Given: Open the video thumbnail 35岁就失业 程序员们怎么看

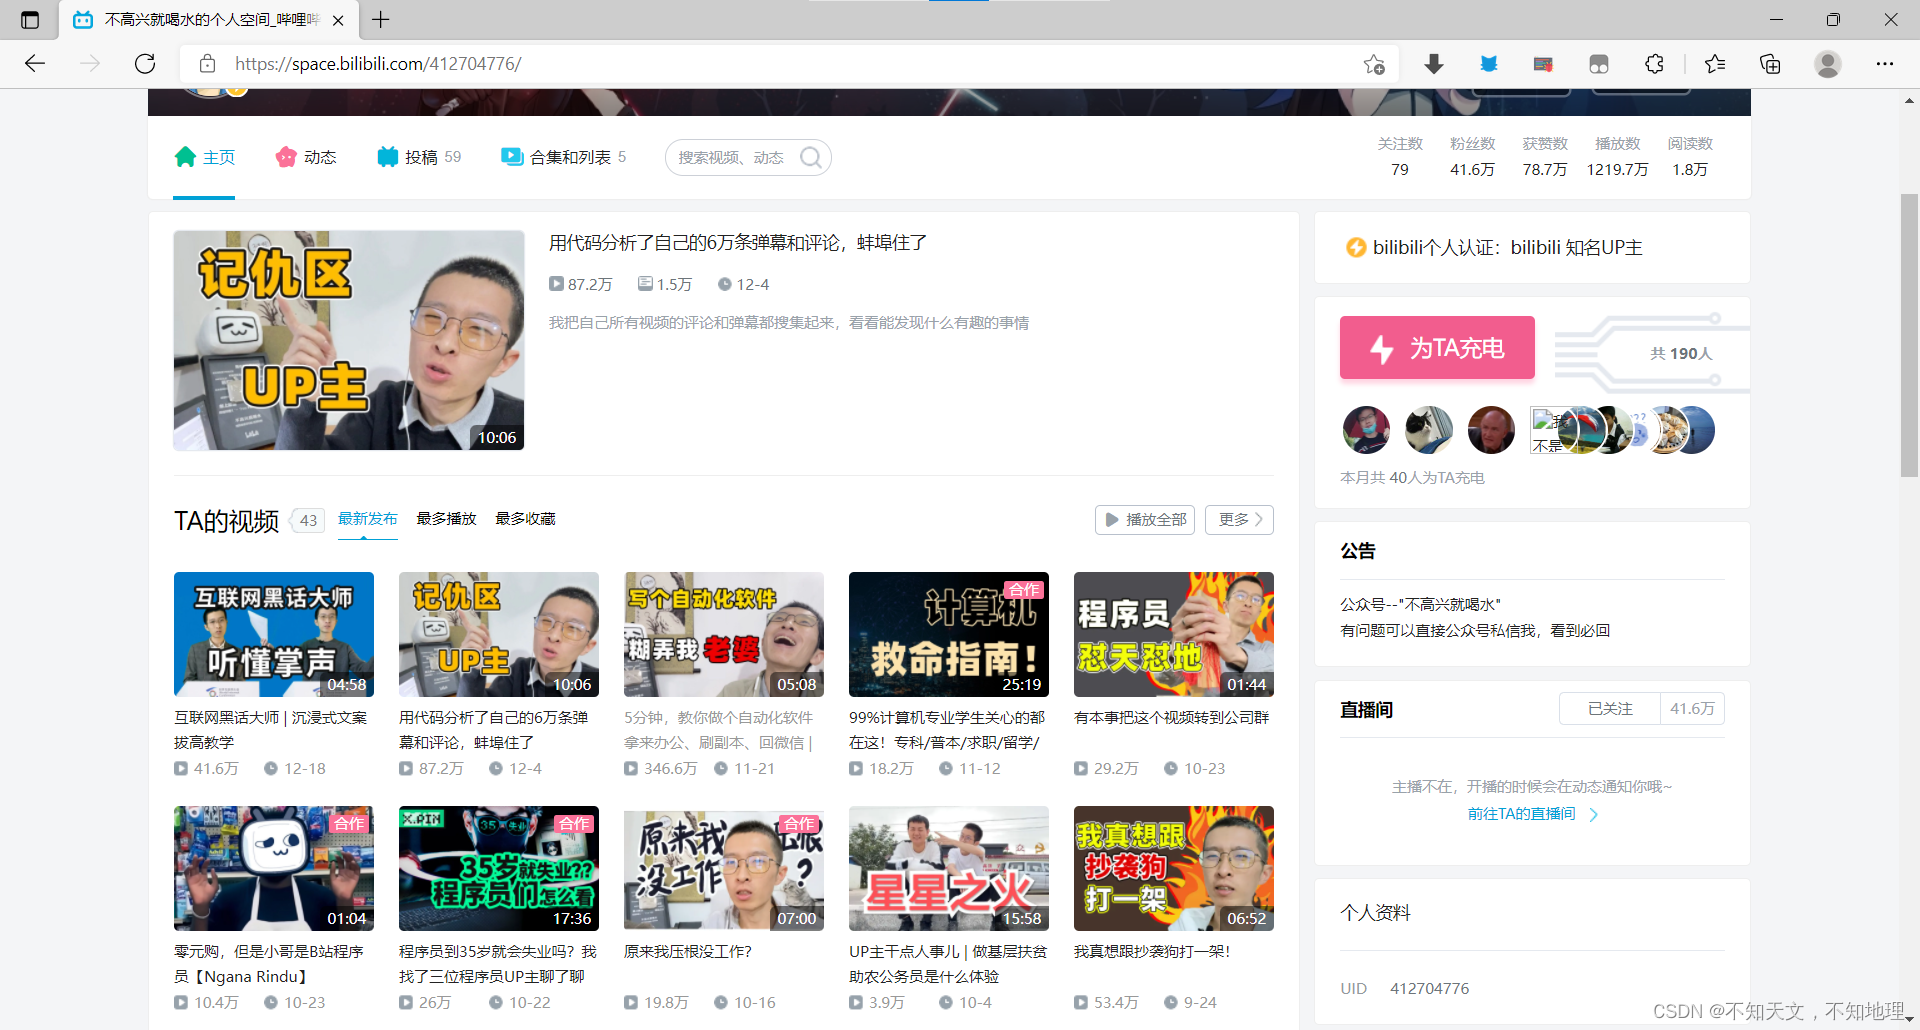Looking at the screenshot, I should pos(499,868).
